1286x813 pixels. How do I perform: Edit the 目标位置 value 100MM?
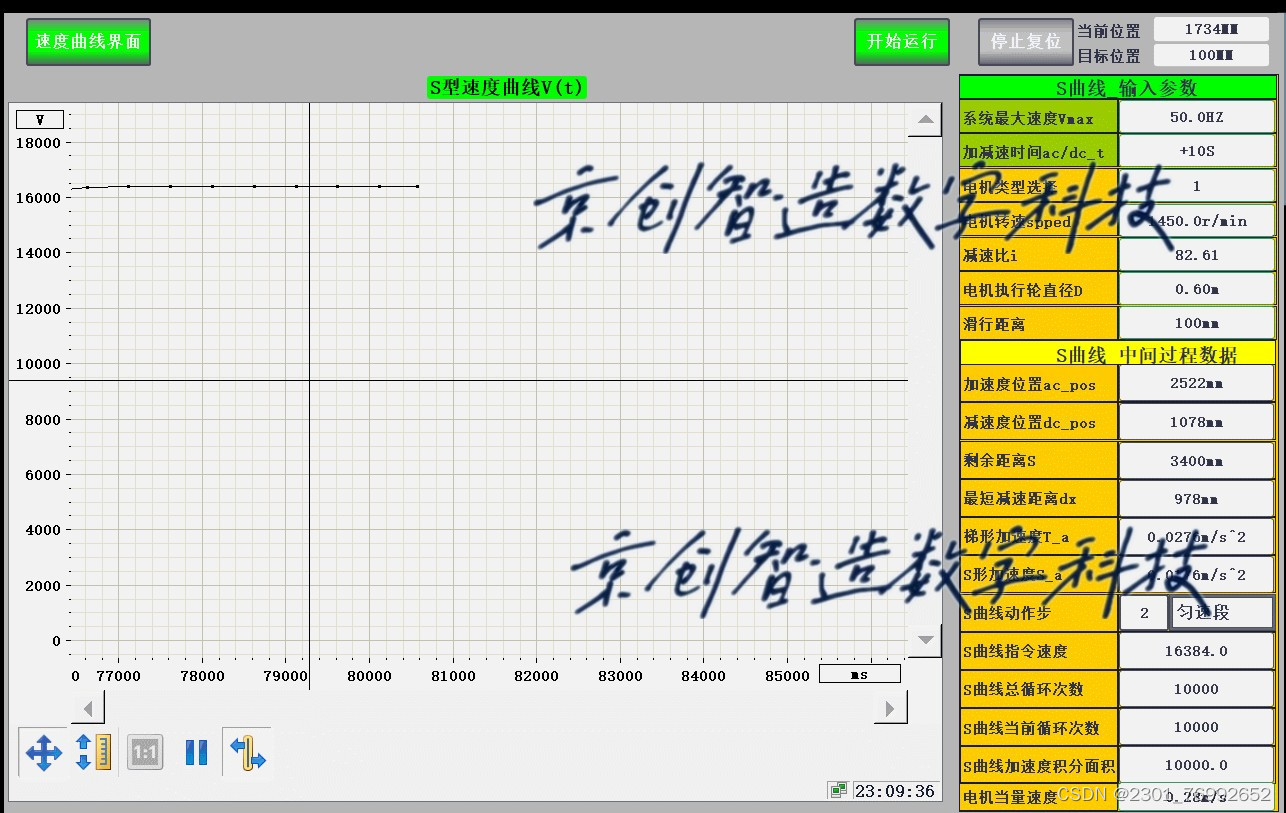pyautogui.click(x=1210, y=55)
